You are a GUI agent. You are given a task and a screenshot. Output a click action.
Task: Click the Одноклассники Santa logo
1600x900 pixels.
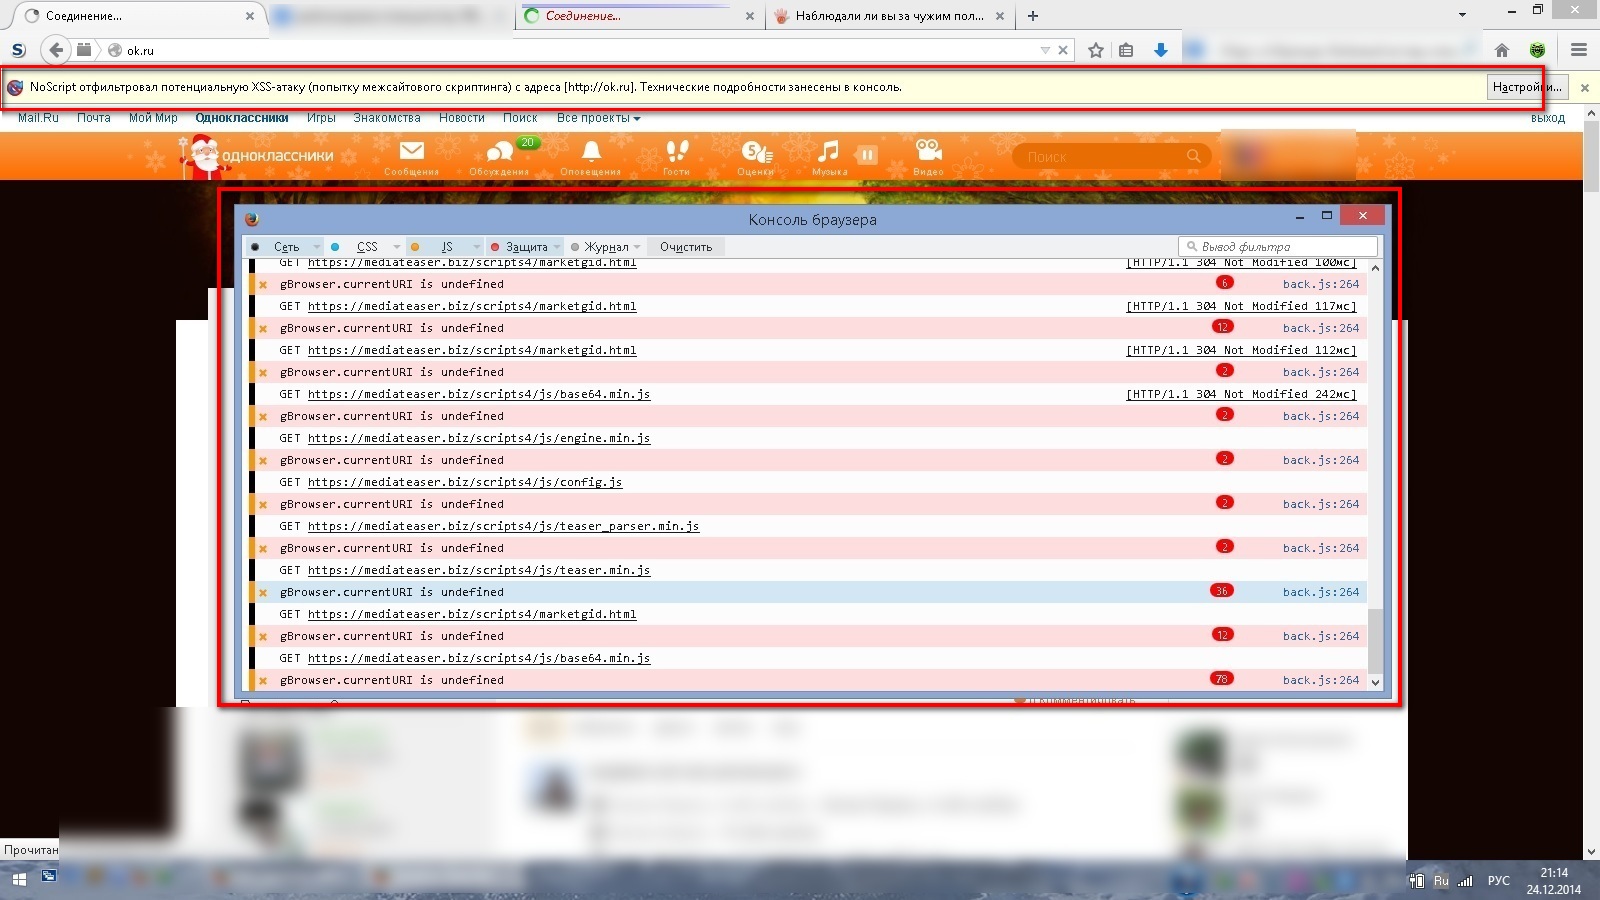click(x=256, y=156)
